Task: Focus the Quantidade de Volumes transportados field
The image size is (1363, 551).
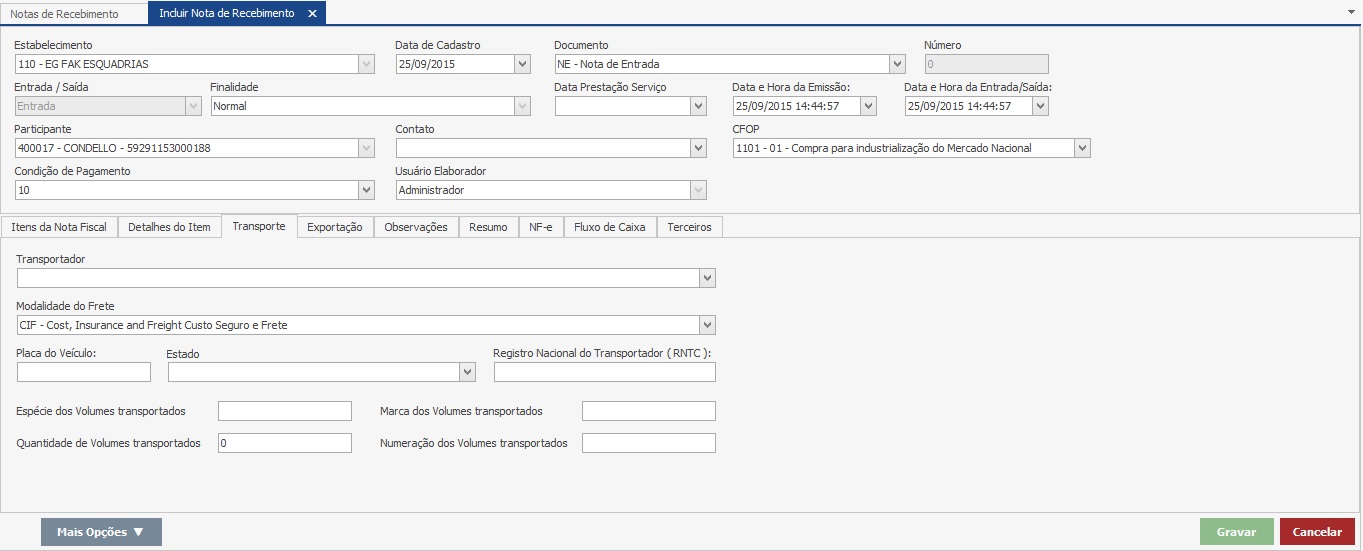Action: pos(285,443)
